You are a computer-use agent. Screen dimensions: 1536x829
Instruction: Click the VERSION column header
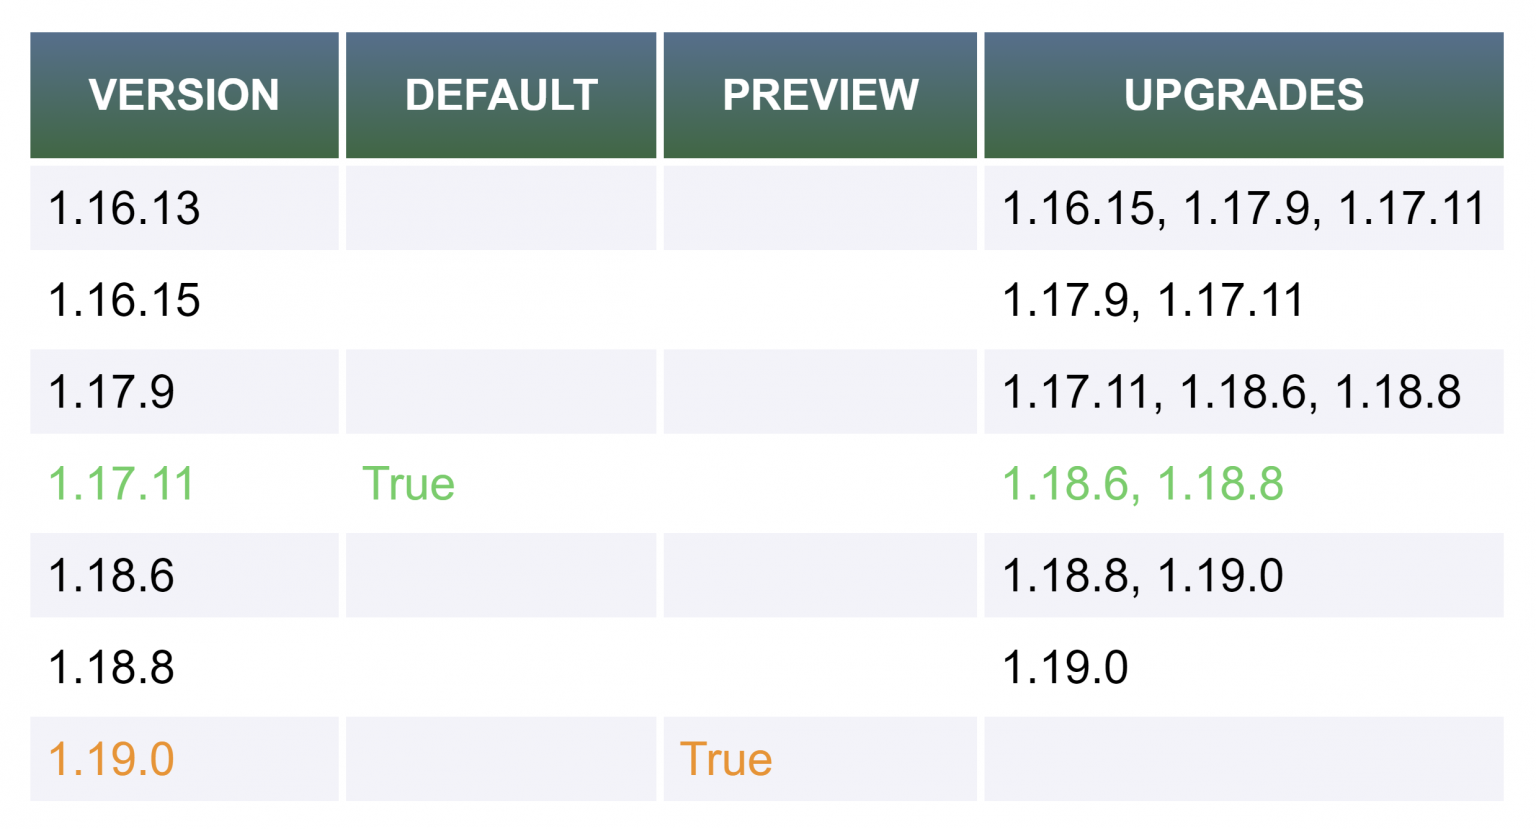tap(184, 95)
